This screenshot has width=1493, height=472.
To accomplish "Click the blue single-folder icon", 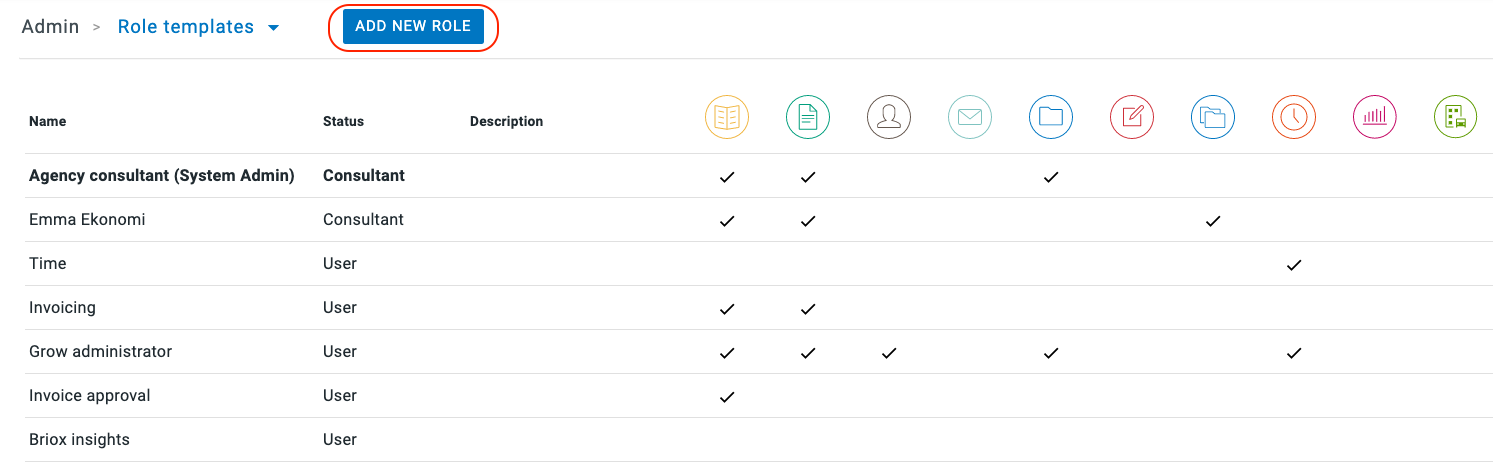I will pyautogui.click(x=1051, y=117).
